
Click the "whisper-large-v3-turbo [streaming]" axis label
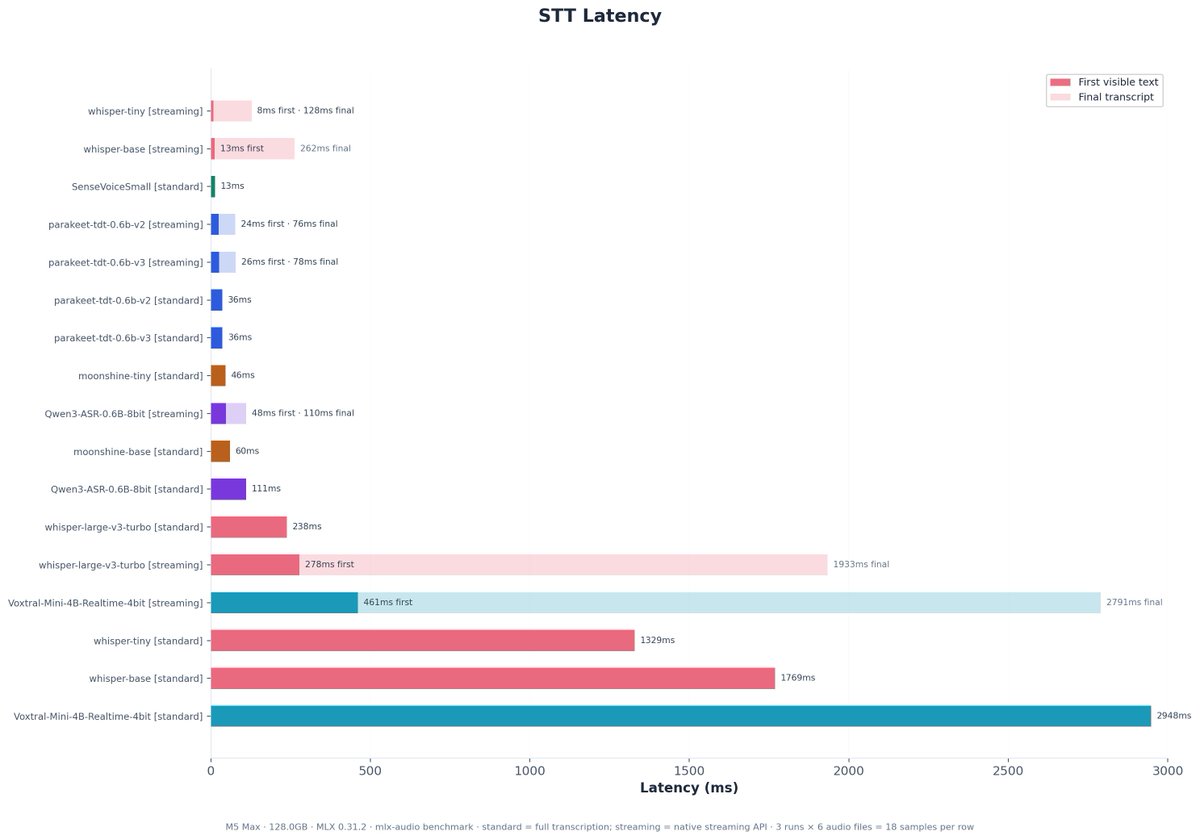[x=121, y=565]
